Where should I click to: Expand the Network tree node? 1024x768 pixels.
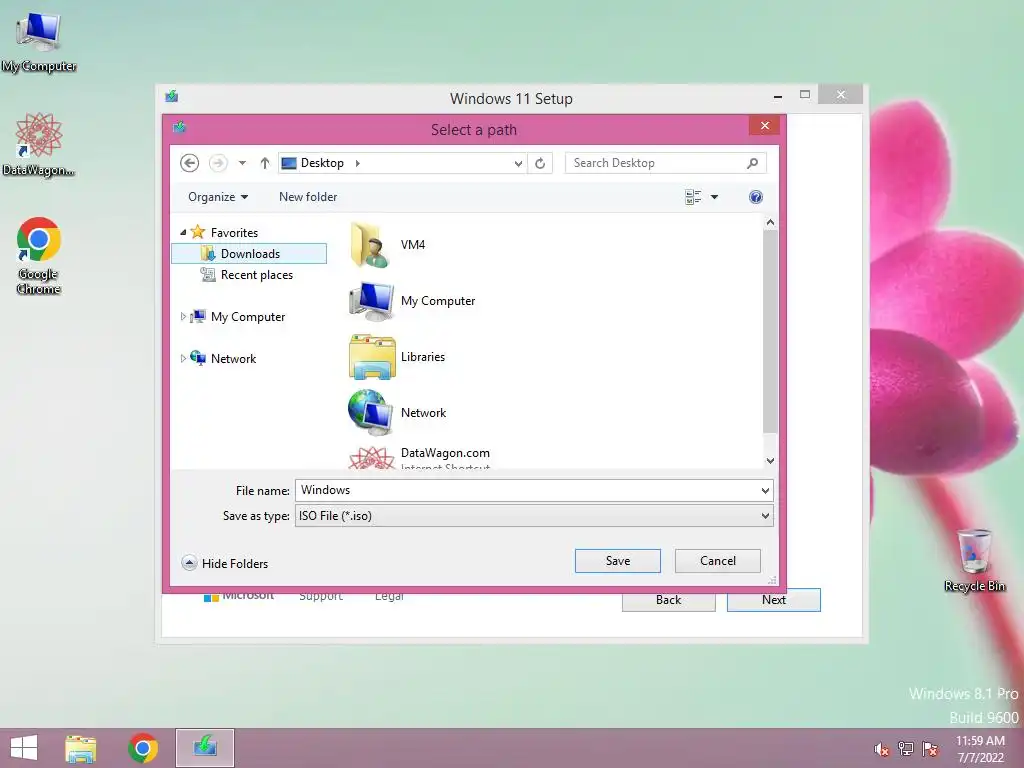pos(184,359)
